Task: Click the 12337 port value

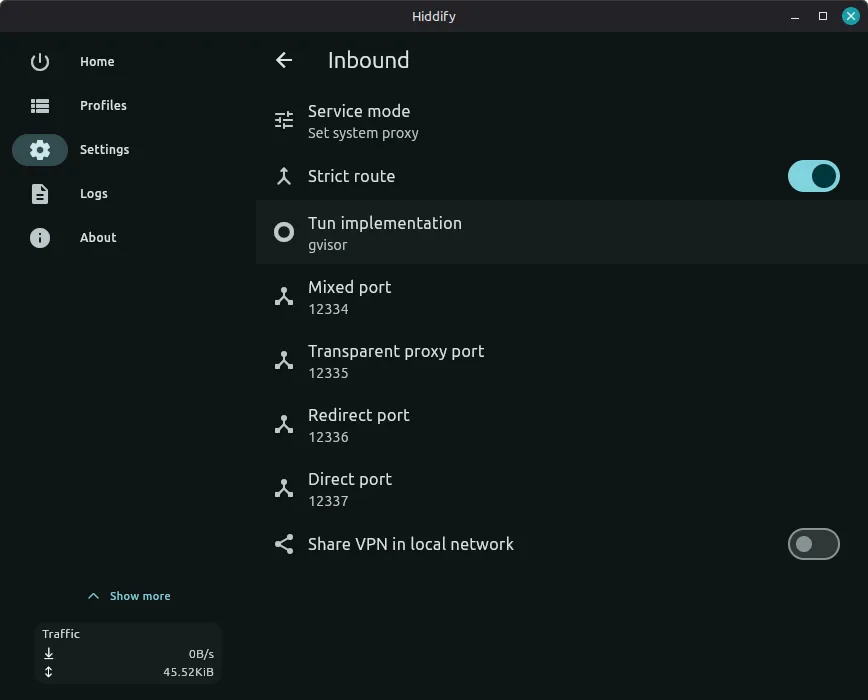Action: tap(328, 501)
